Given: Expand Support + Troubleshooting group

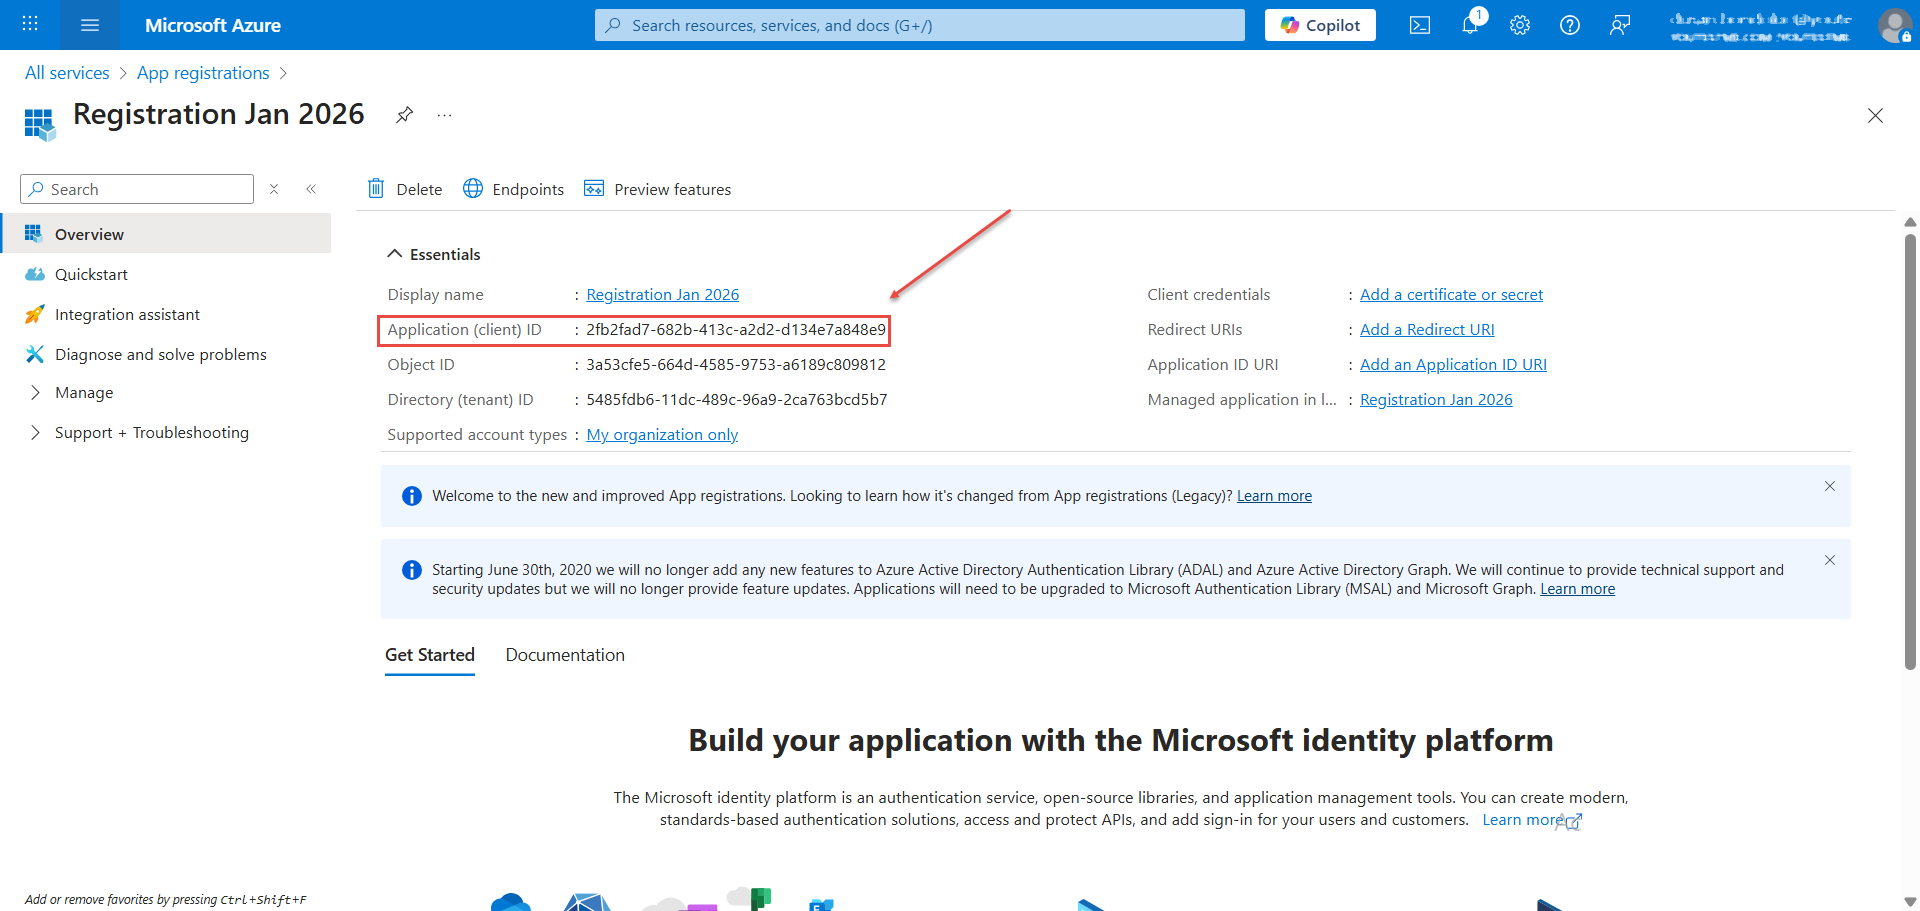Looking at the screenshot, I should [36, 433].
